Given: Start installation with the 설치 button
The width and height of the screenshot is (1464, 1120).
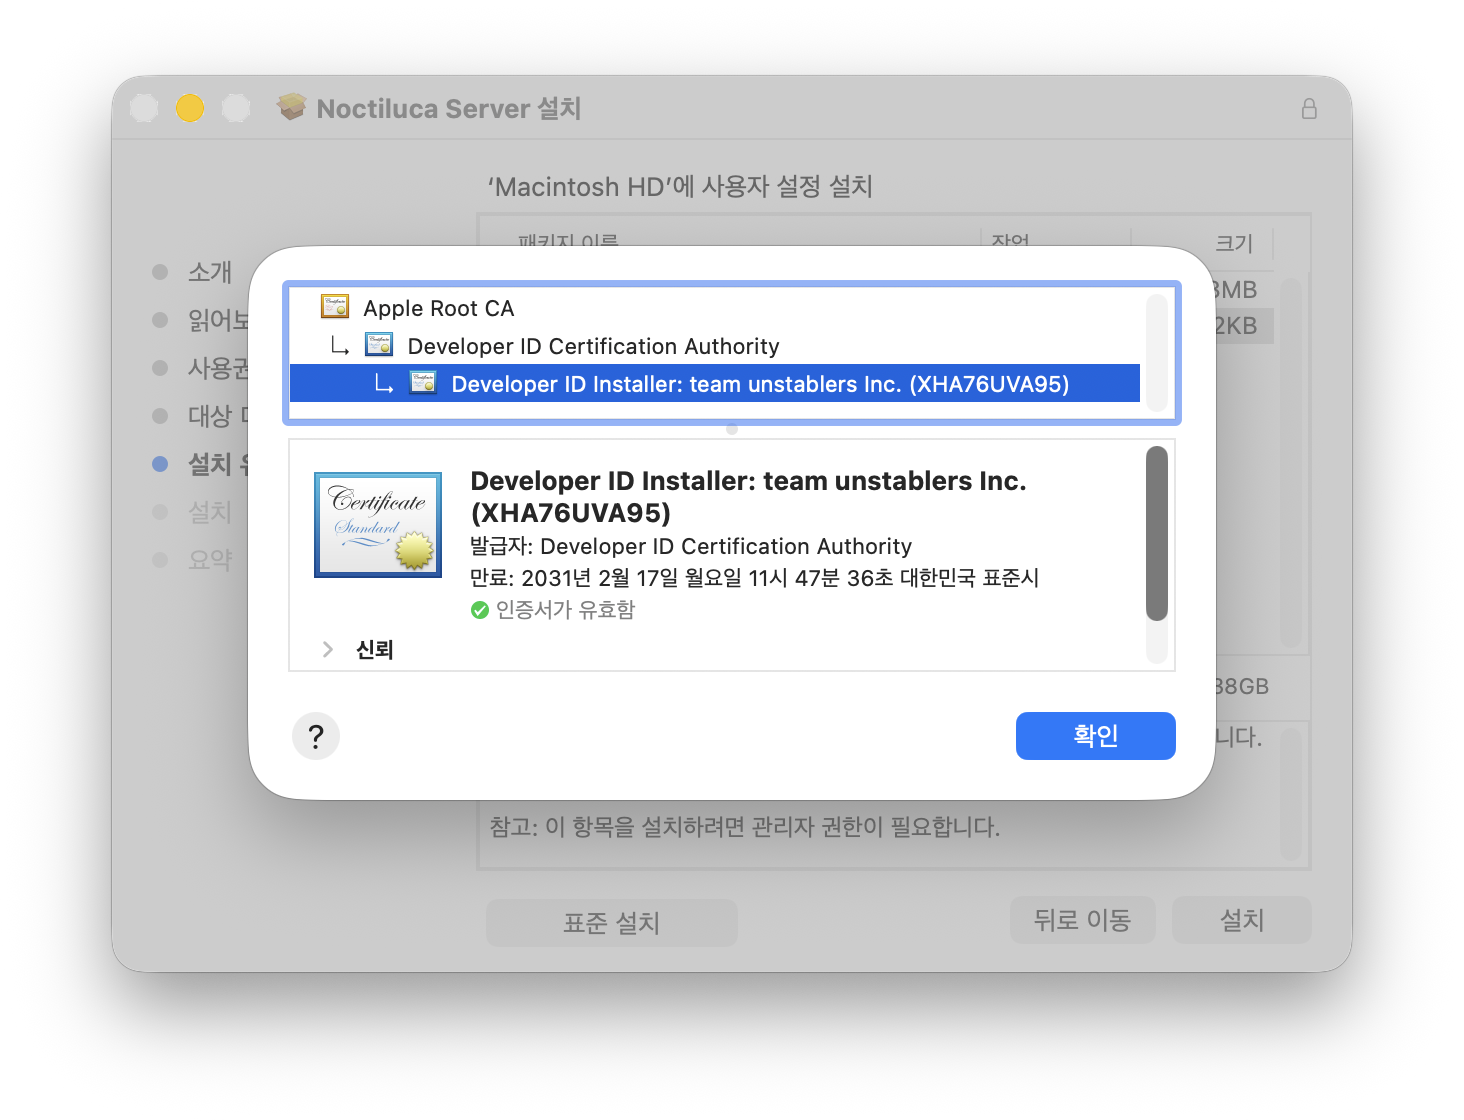Looking at the screenshot, I should coord(1241,920).
